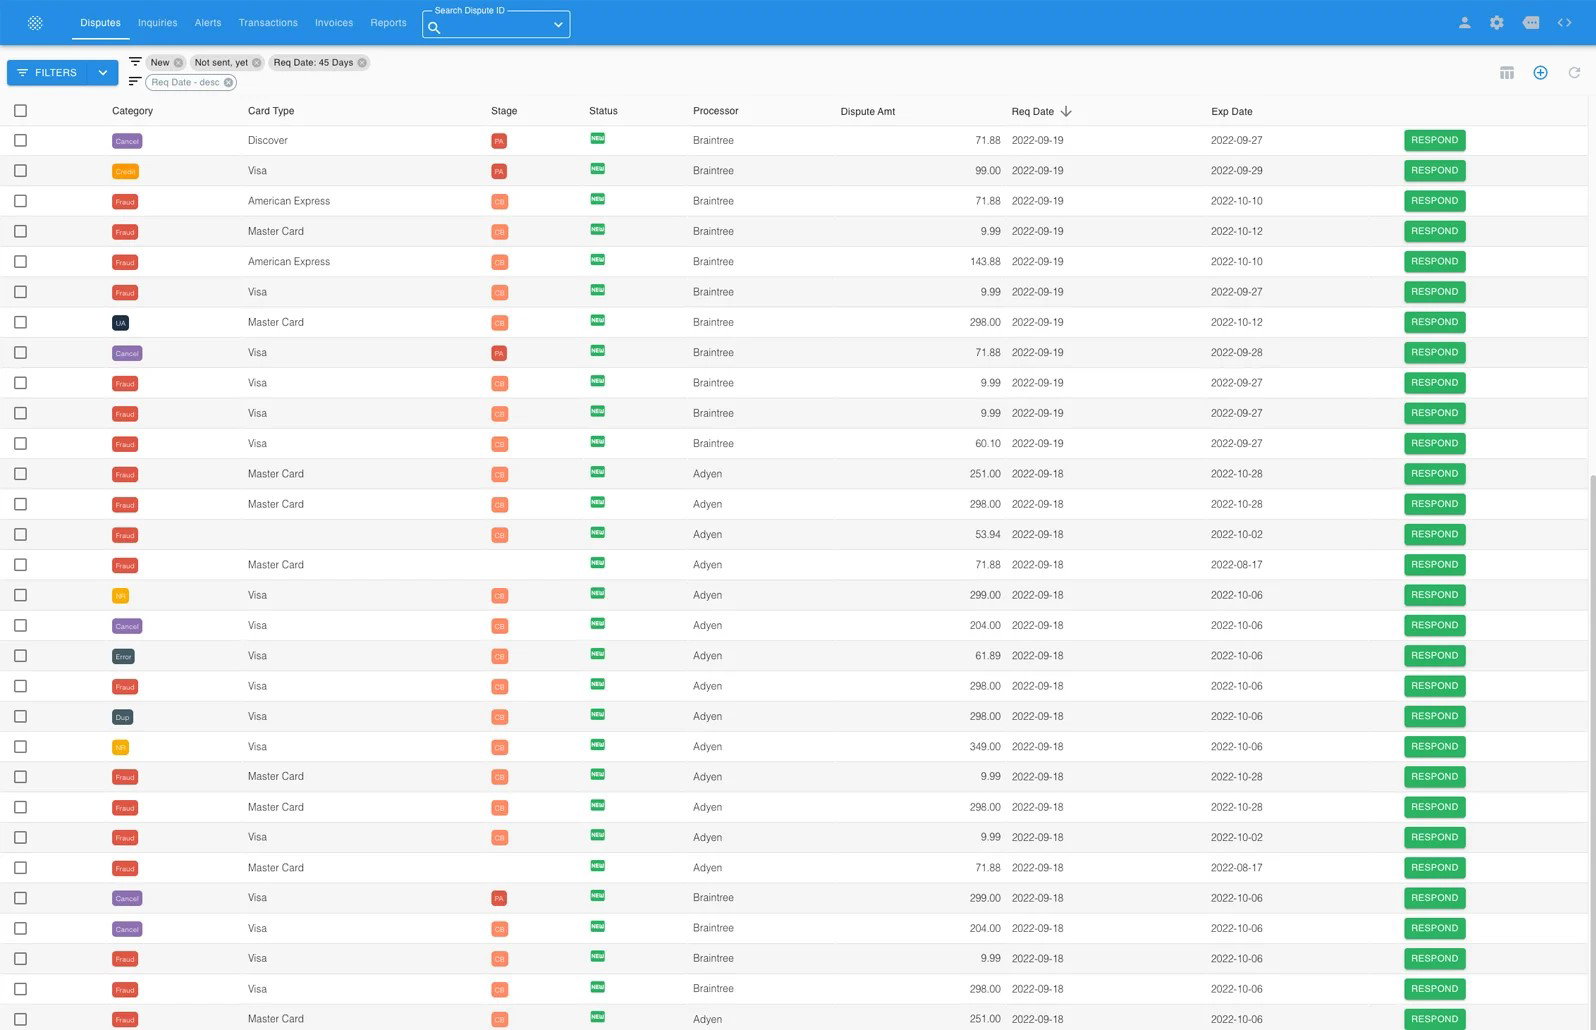Click the Fraud badge in the 53.94 row
This screenshot has width=1596, height=1030.
point(125,536)
